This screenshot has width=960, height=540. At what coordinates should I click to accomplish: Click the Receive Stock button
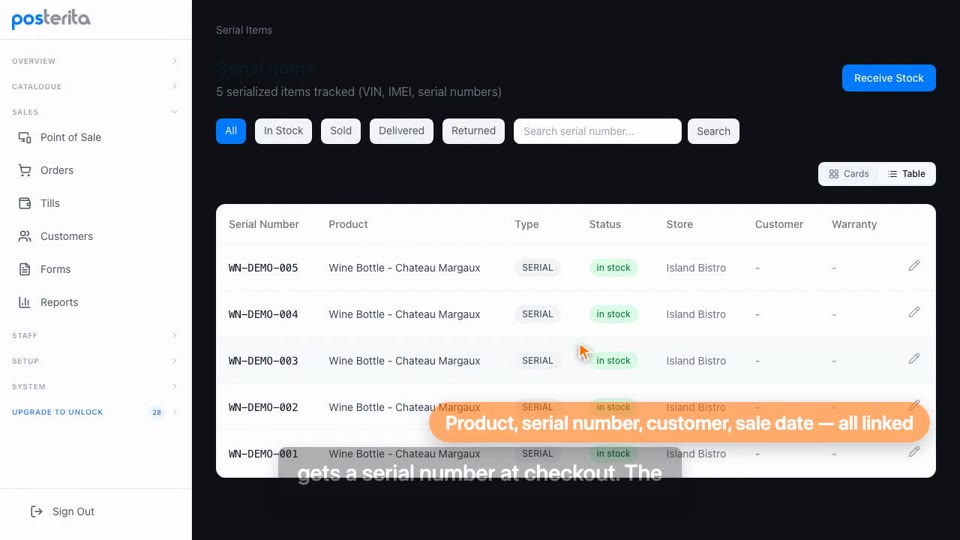click(888, 78)
